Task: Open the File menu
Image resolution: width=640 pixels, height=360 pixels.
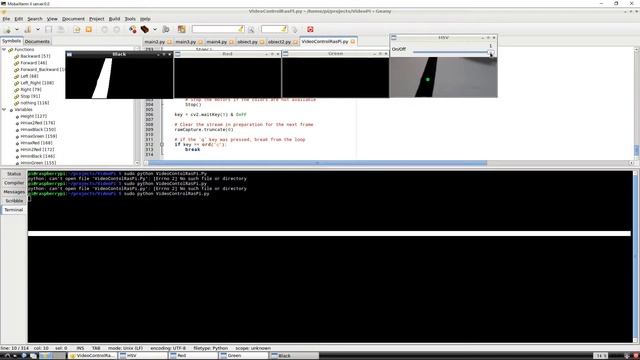Action: pos(6,19)
